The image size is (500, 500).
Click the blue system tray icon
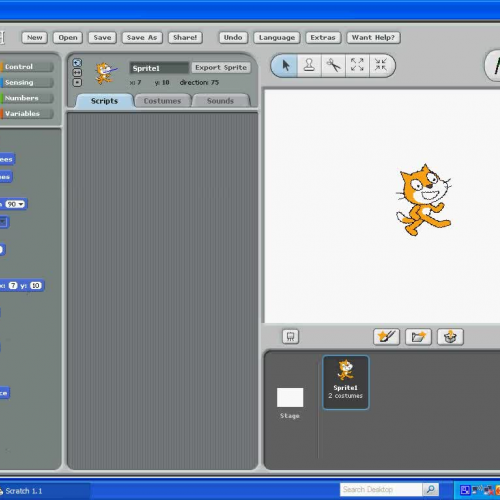(465, 490)
